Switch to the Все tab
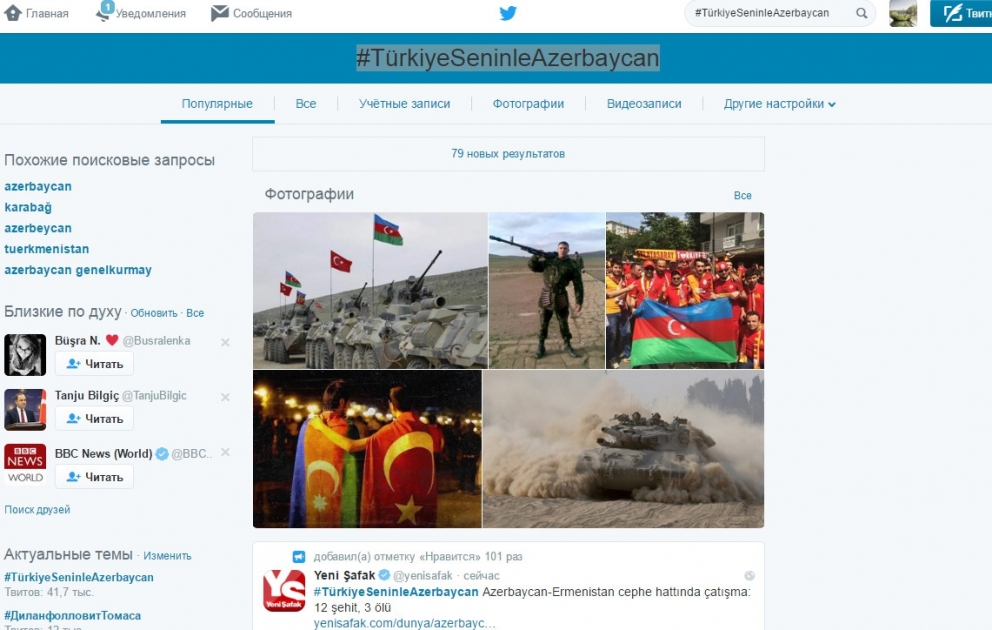 click(306, 104)
